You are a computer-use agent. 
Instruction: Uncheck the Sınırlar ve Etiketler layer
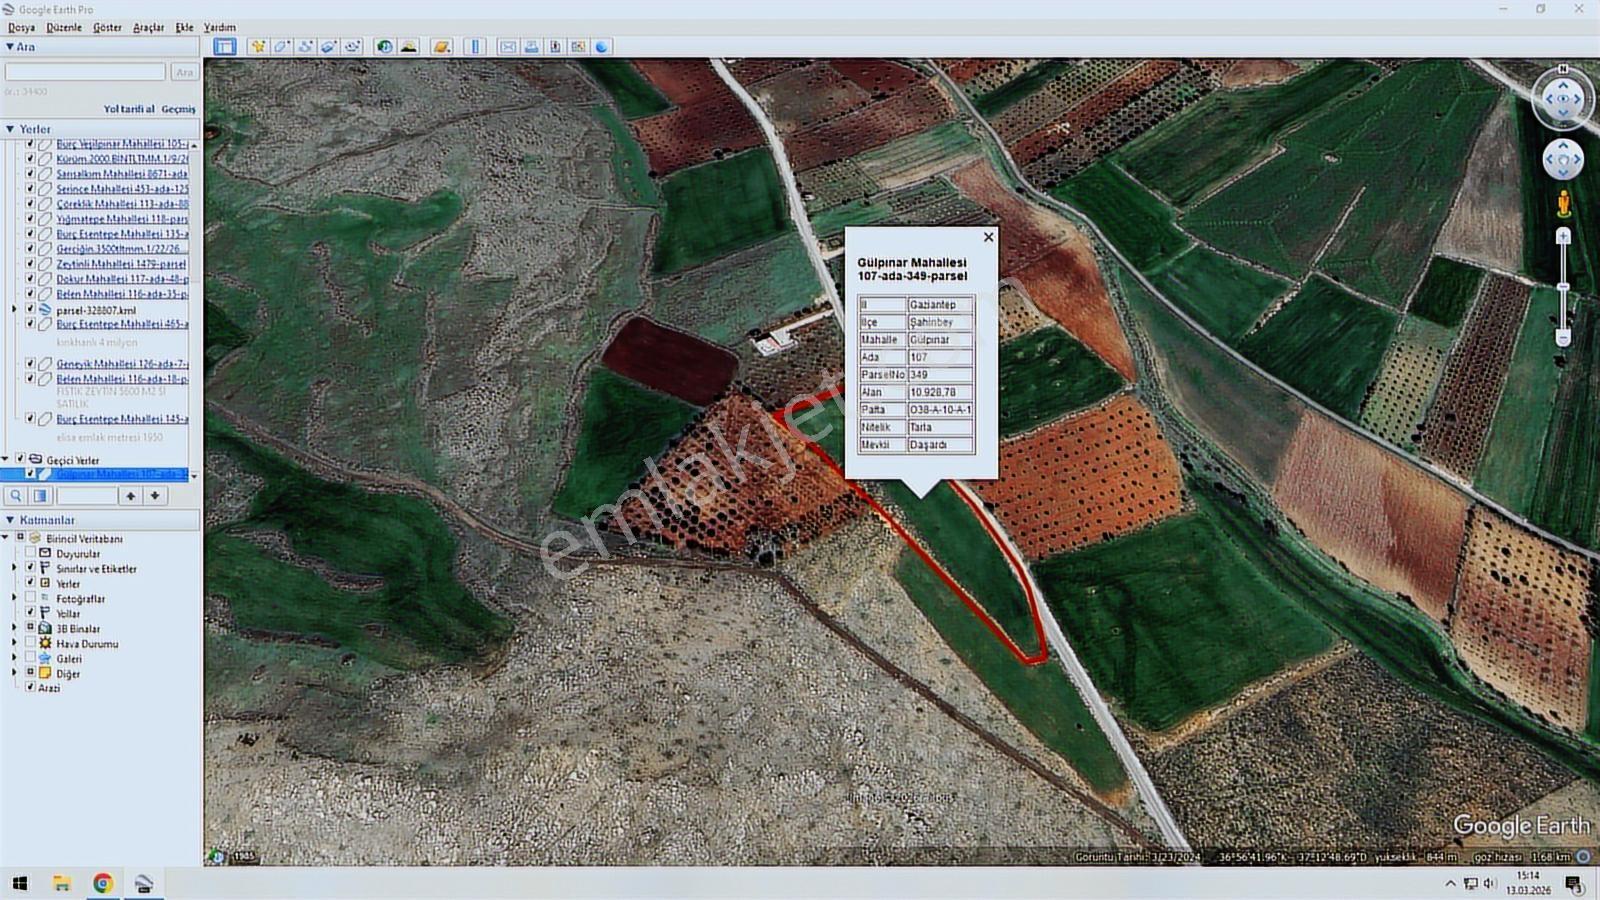(x=30, y=568)
